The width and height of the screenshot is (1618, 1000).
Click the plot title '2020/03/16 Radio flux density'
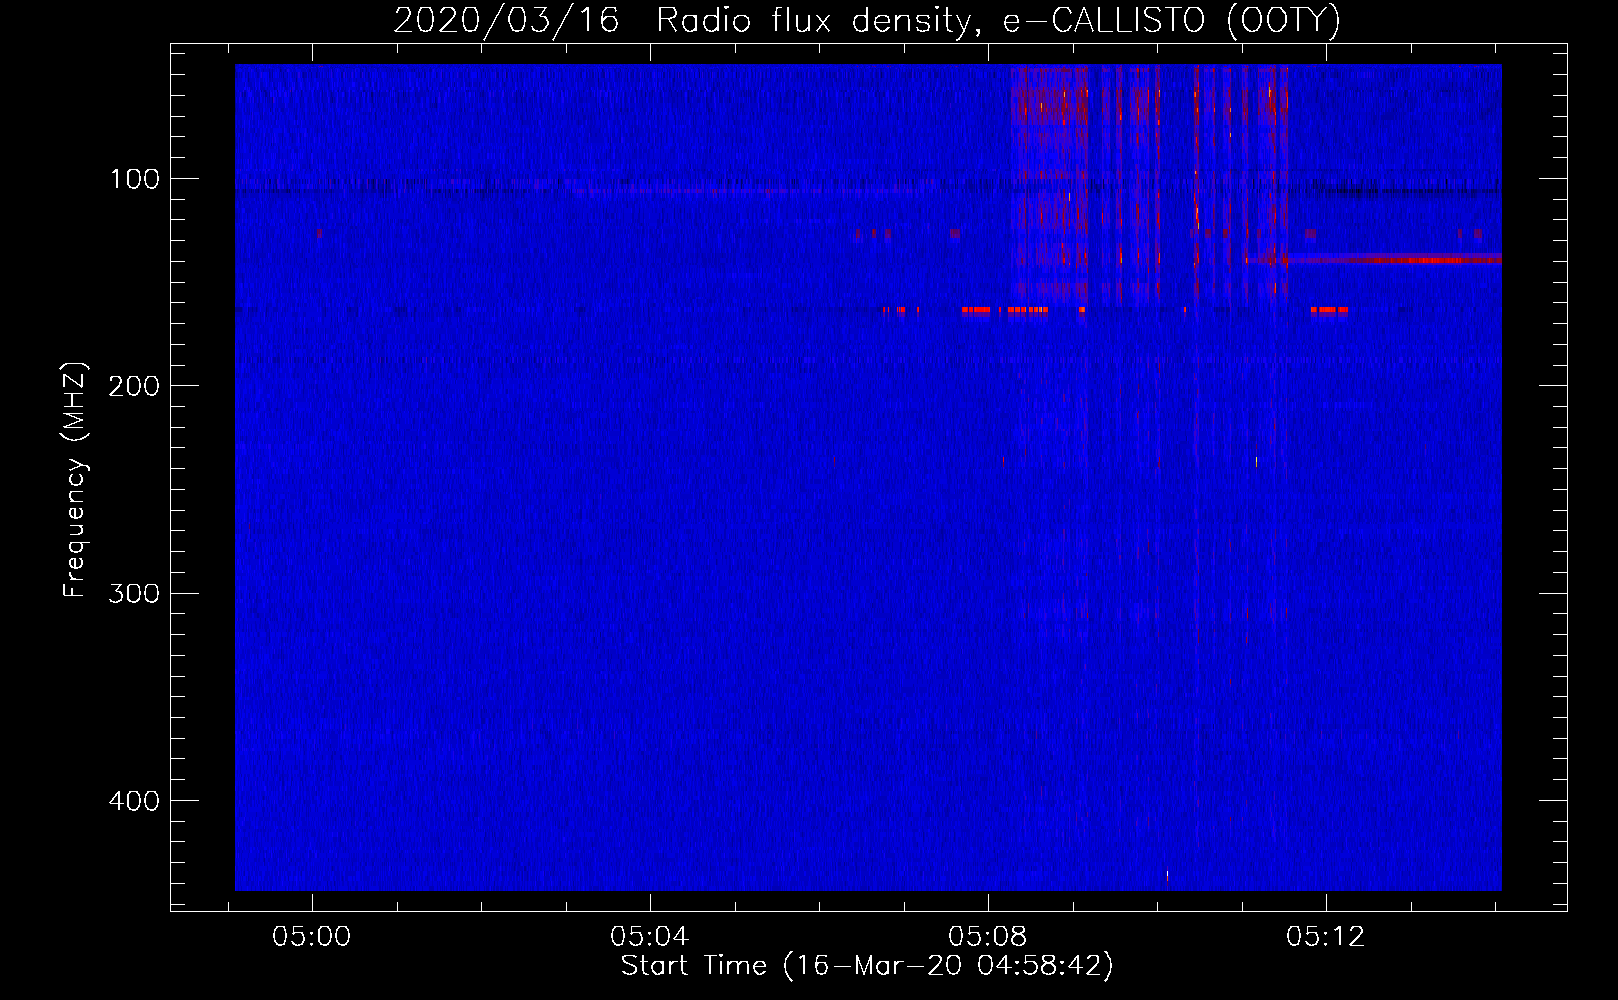click(867, 20)
